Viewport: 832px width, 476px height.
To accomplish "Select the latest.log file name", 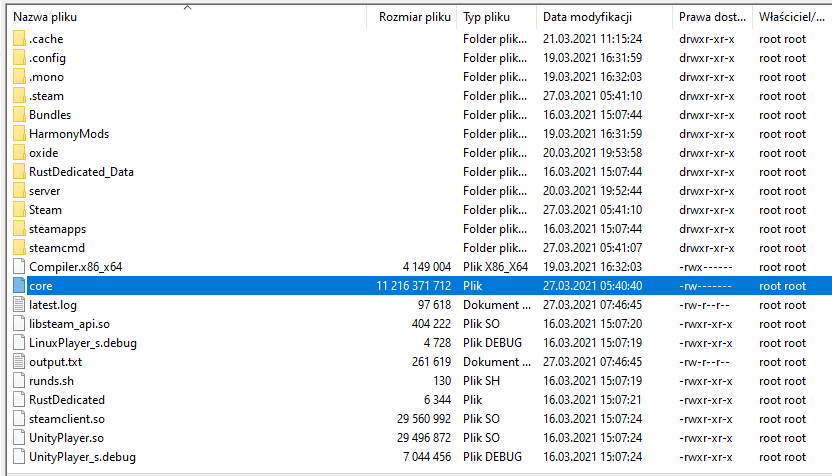I will (x=53, y=305).
